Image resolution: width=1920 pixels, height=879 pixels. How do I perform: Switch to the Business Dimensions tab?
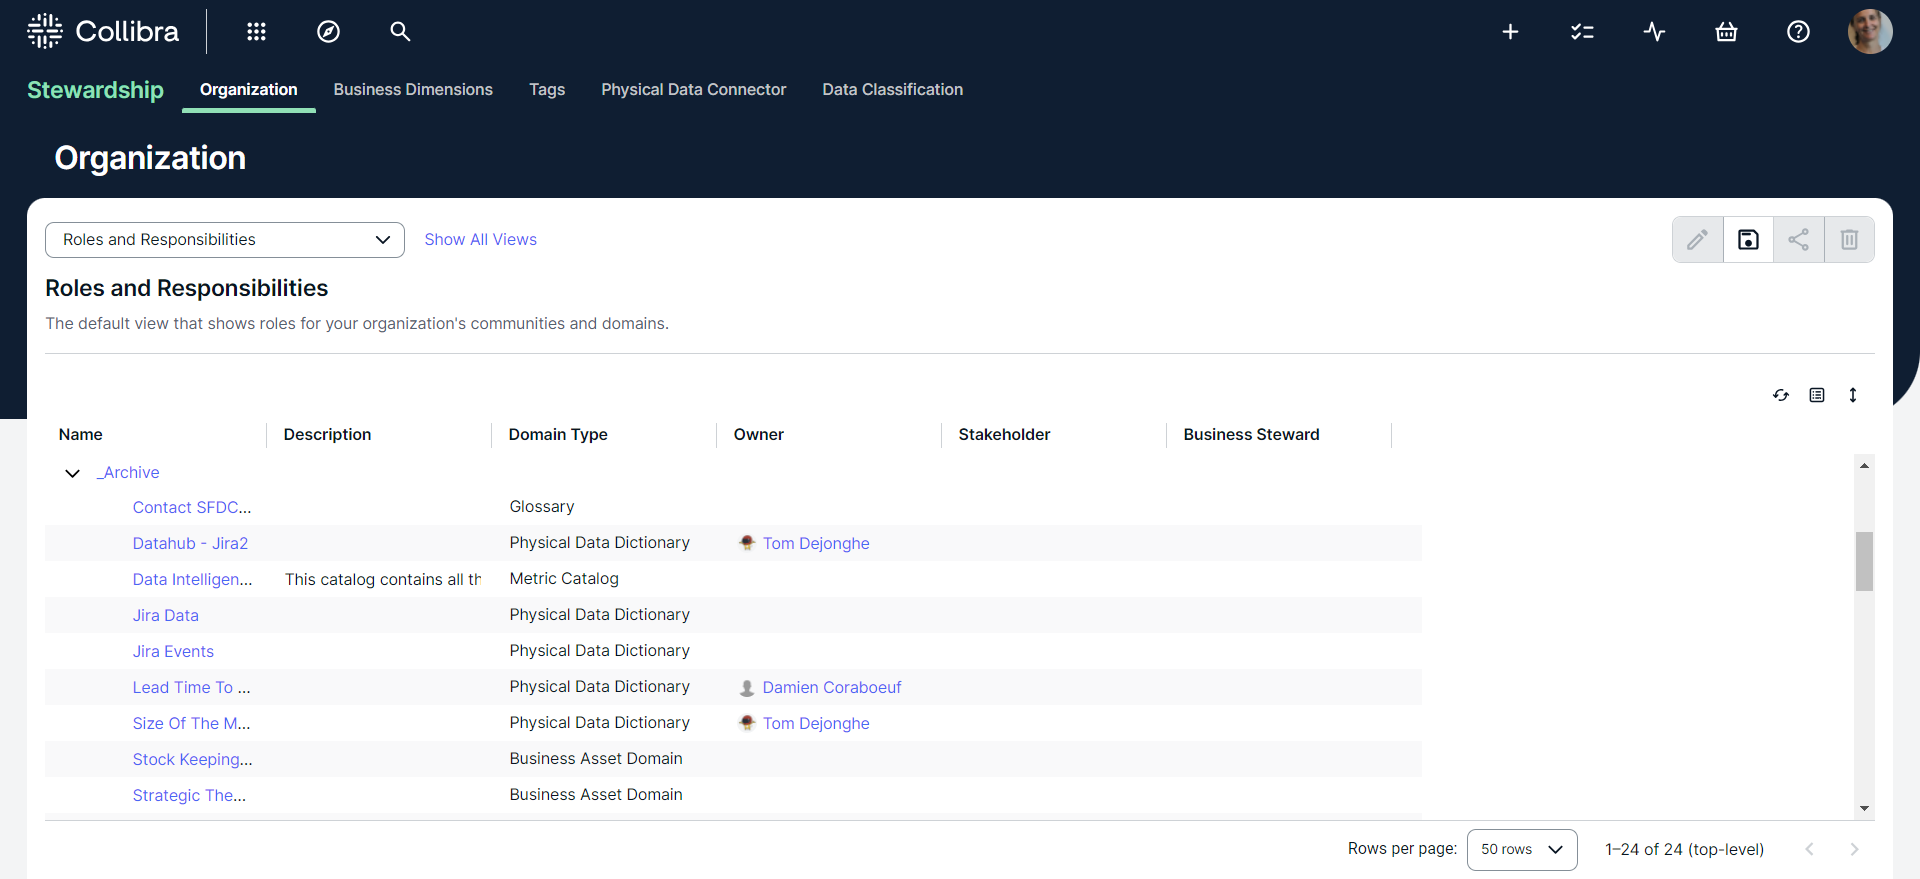pyautogui.click(x=413, y=90)
